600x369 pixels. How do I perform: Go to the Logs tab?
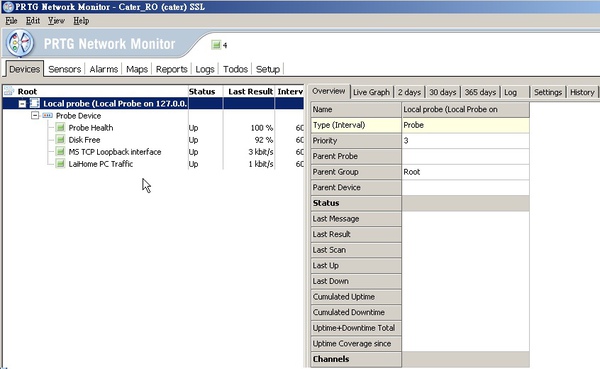coord(205,69)
